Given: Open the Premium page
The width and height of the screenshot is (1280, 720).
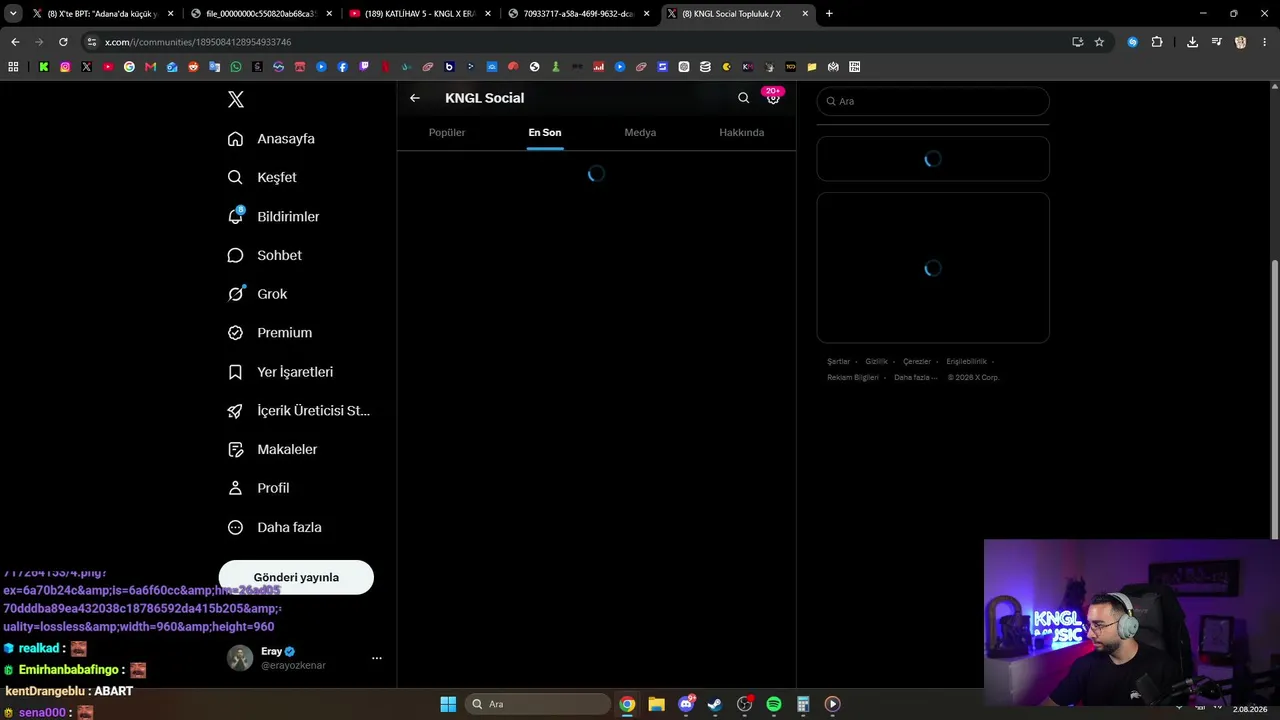Looking at the screenshot, I should coord(270,333).
